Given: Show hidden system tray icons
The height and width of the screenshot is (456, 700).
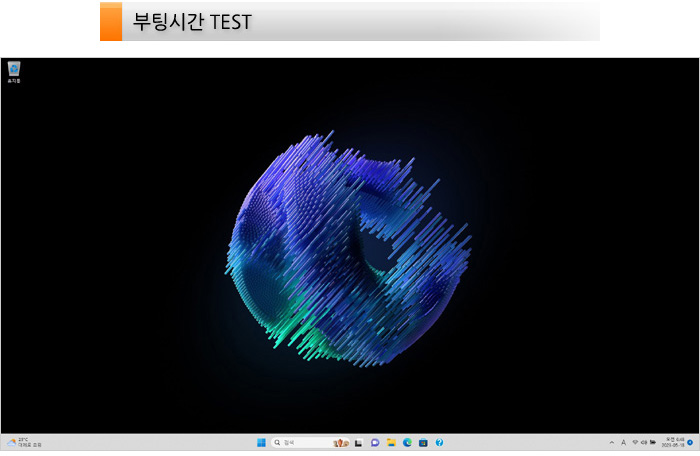Looking at the screenshot, I should point(612,443).
